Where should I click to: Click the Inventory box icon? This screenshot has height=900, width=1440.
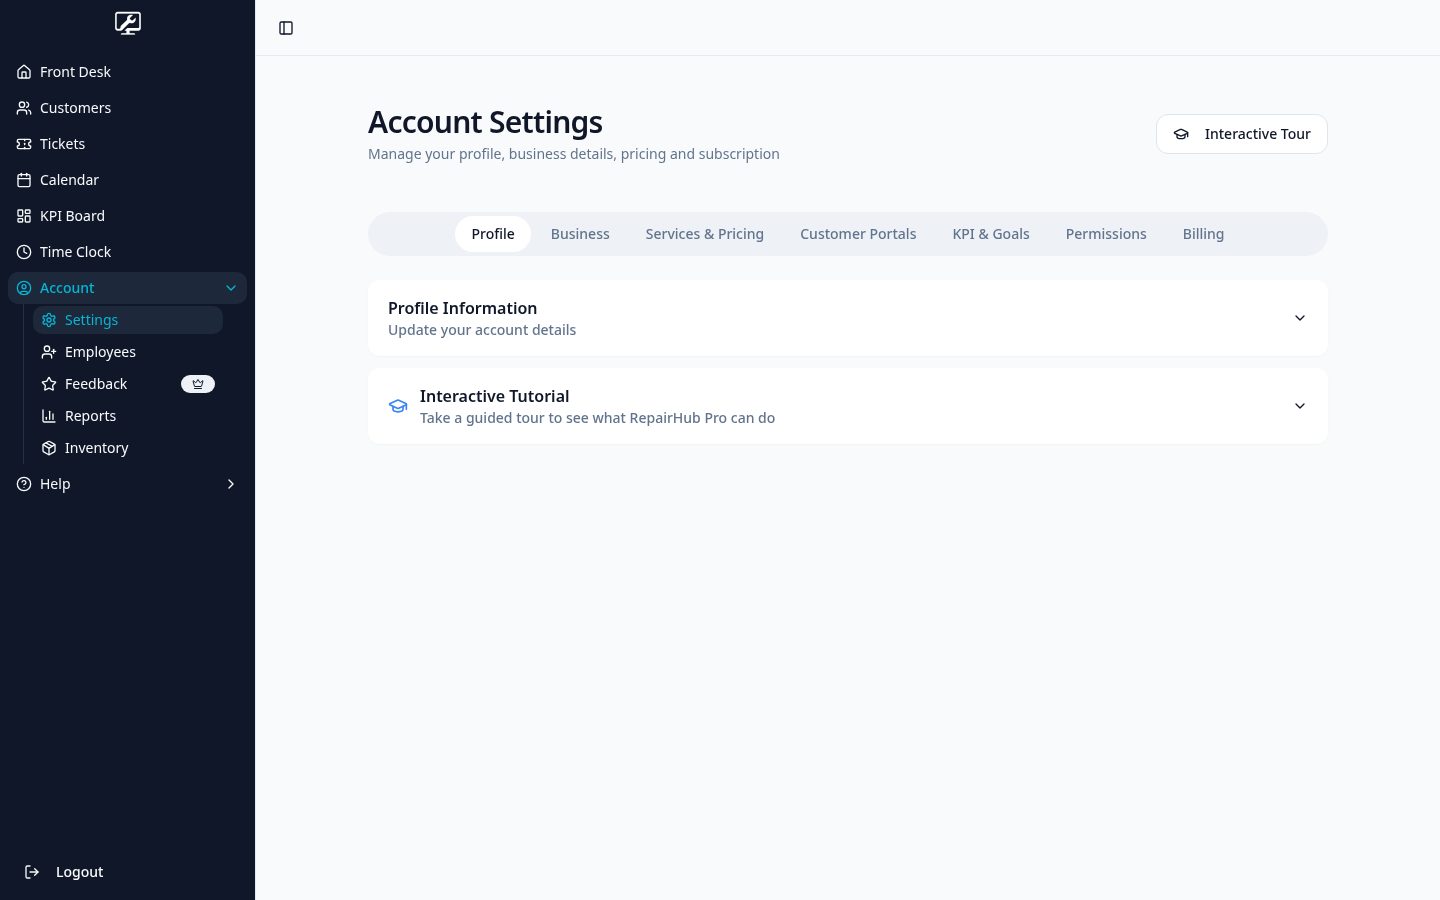[x=49, y=448]
